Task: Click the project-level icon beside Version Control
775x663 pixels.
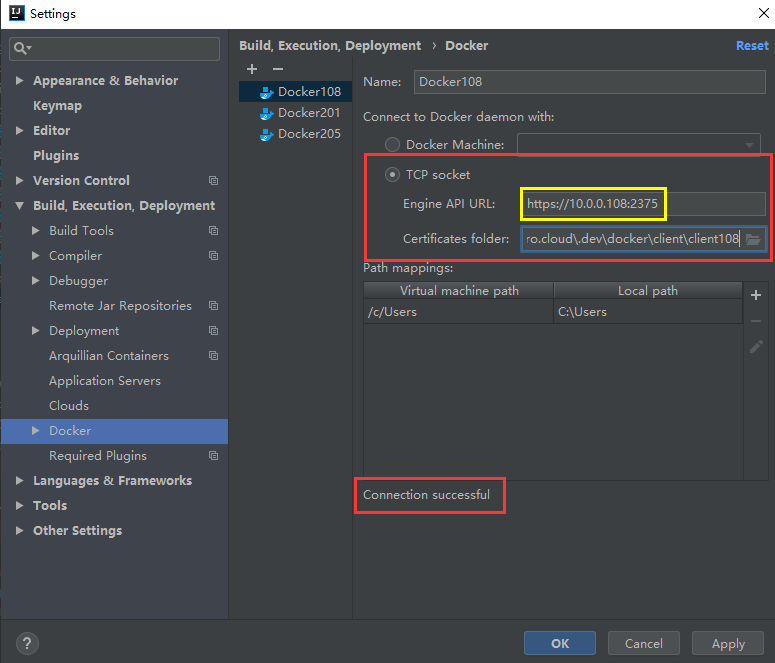Action: point(213,181)
